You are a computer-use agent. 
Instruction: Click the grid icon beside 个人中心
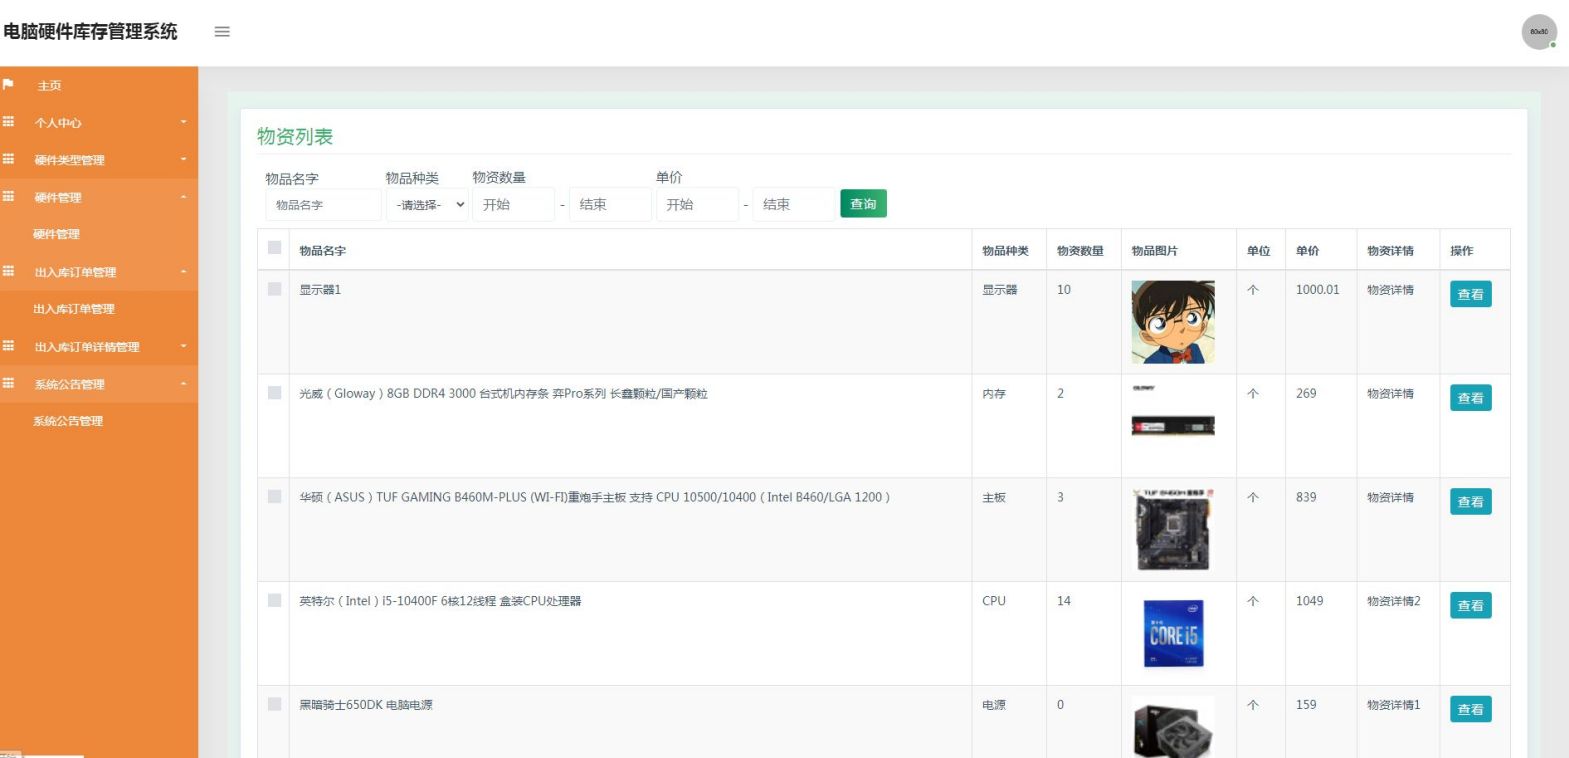pos(8,122)
